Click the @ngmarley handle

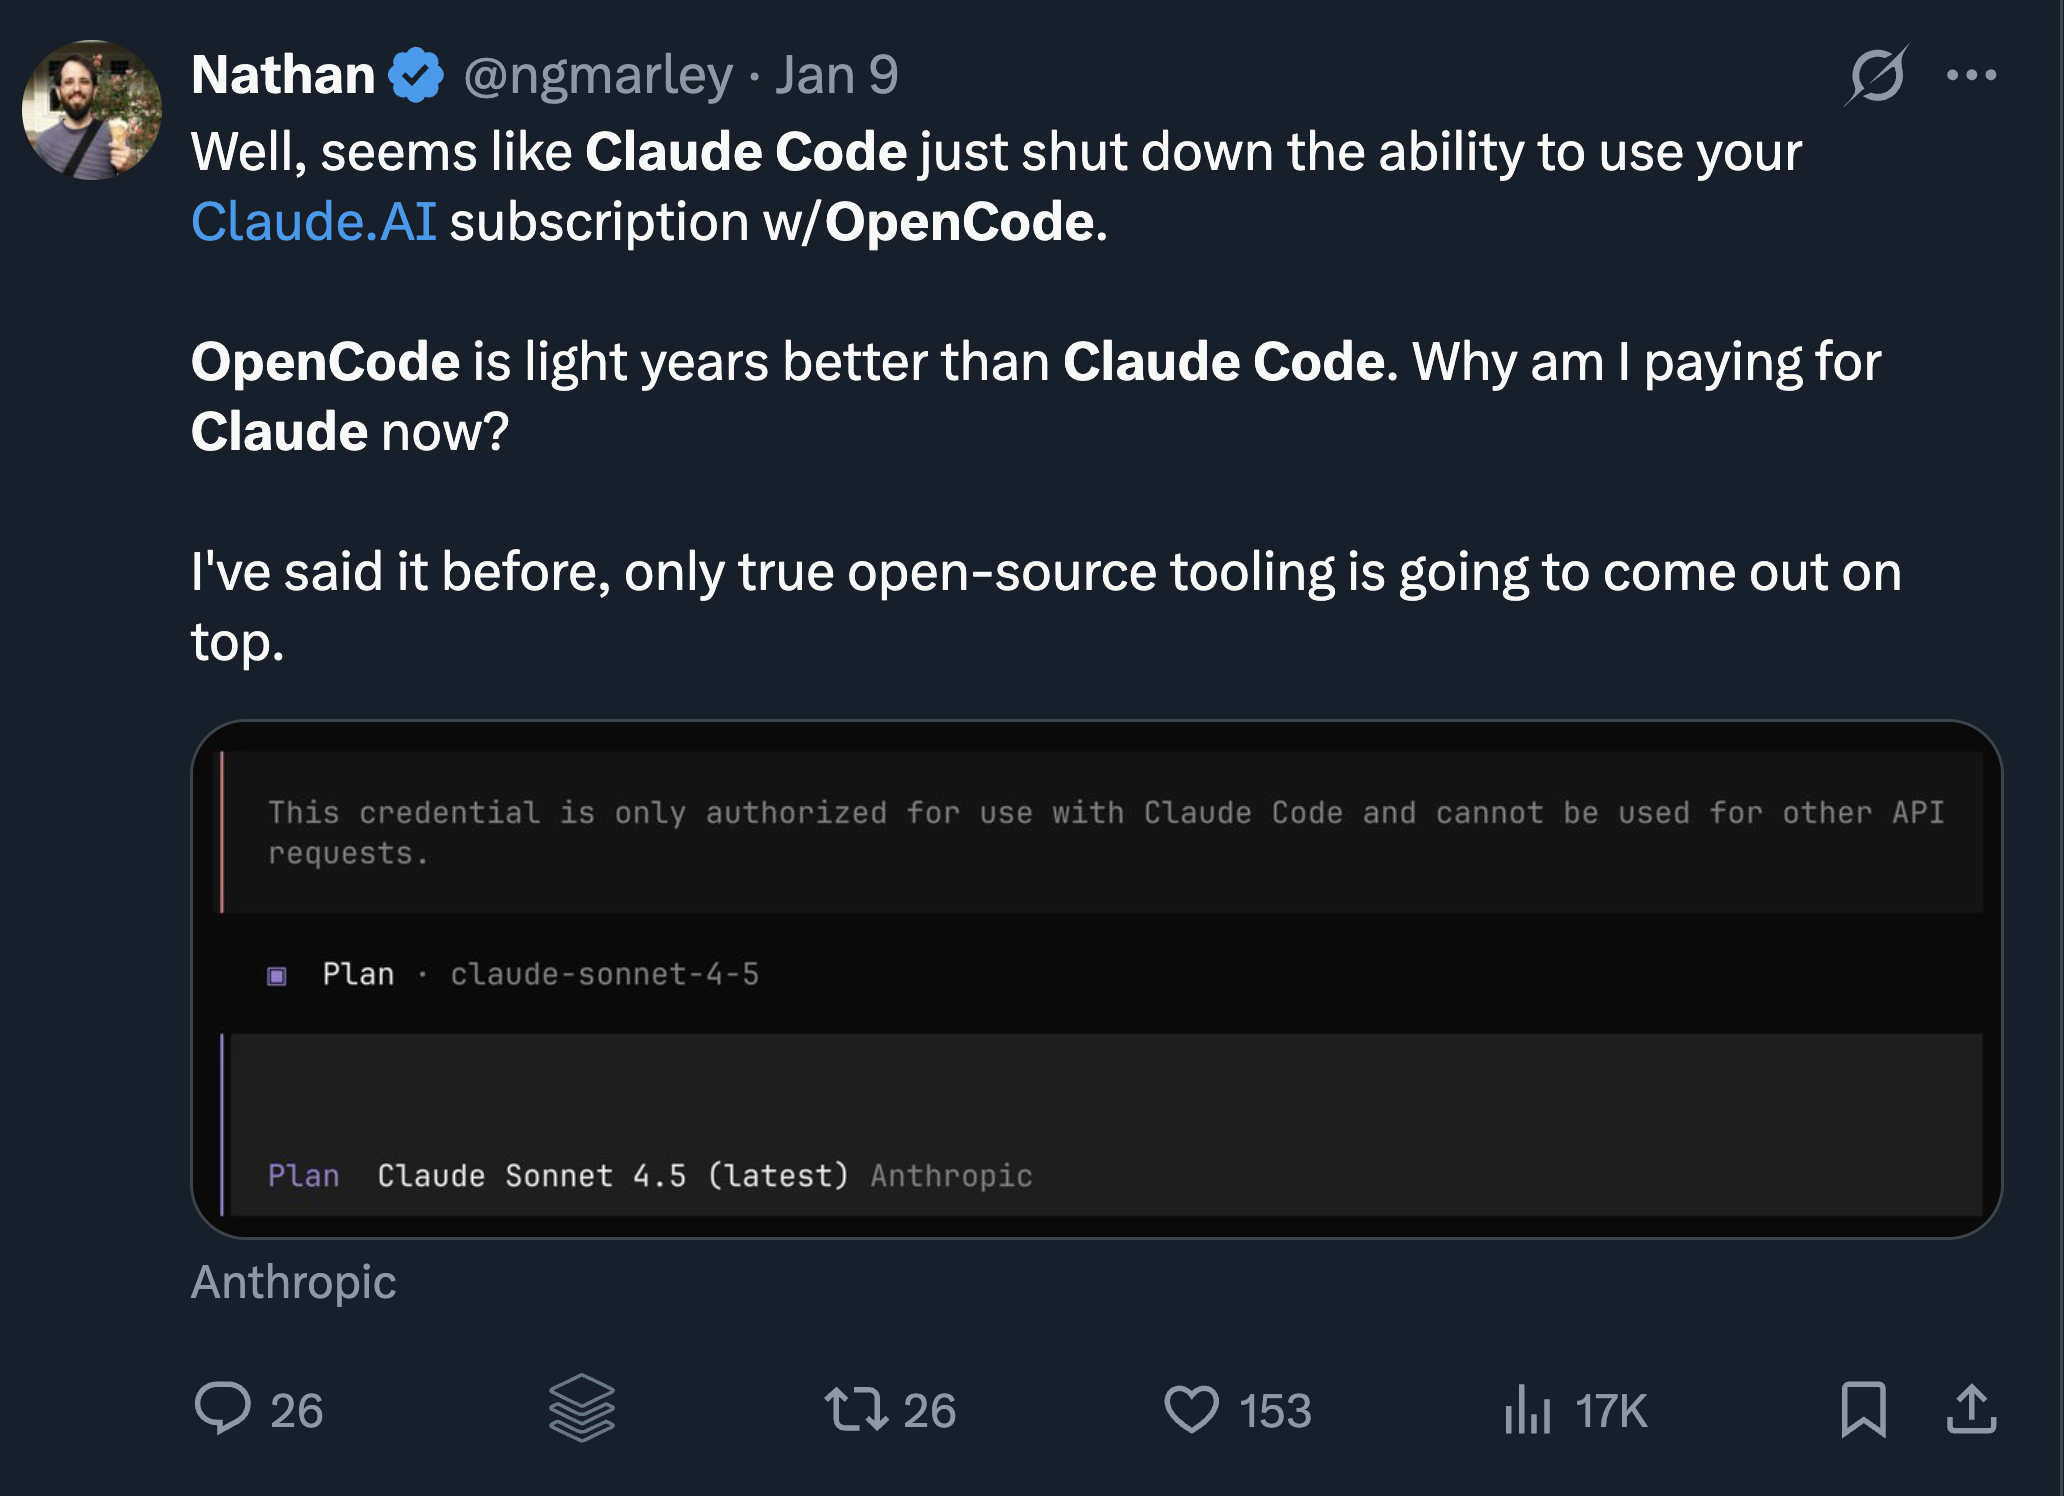(598, 75)
